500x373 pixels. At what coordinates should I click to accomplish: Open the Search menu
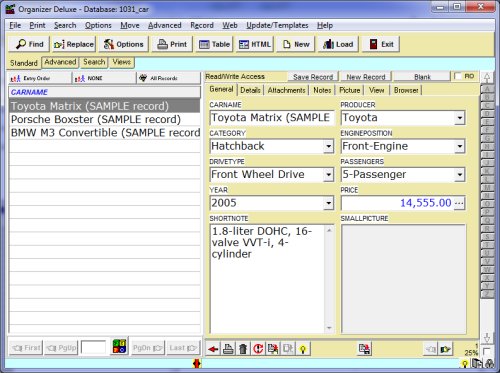click(x=65, y=25)
